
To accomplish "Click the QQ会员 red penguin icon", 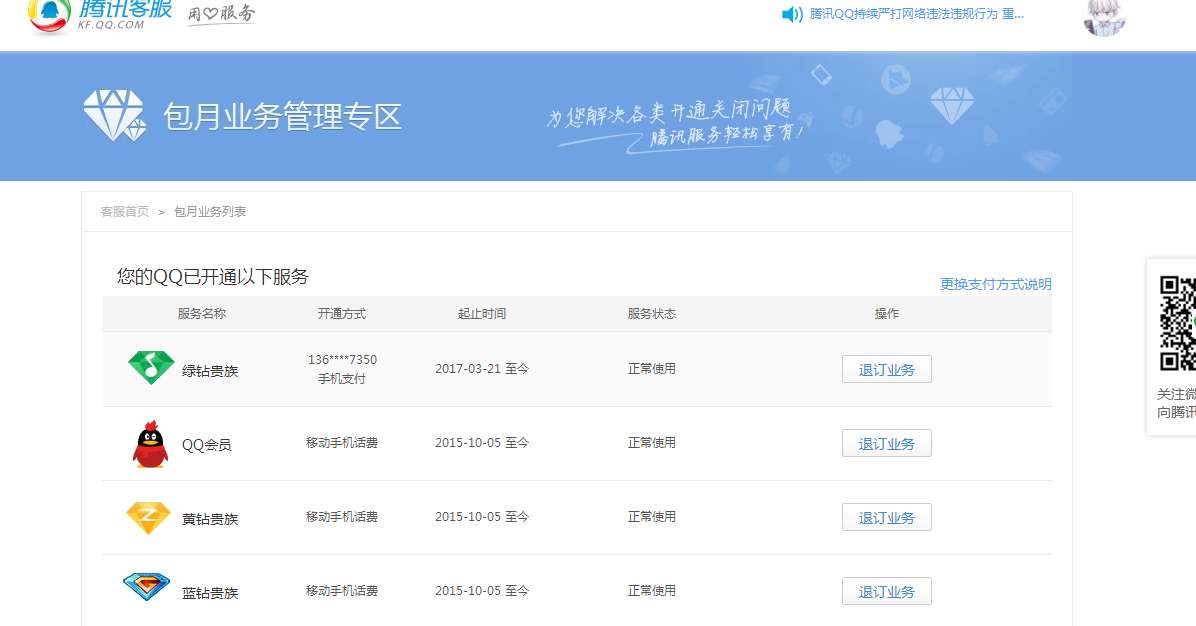I will pyautogui.click(x=150, y=444).
